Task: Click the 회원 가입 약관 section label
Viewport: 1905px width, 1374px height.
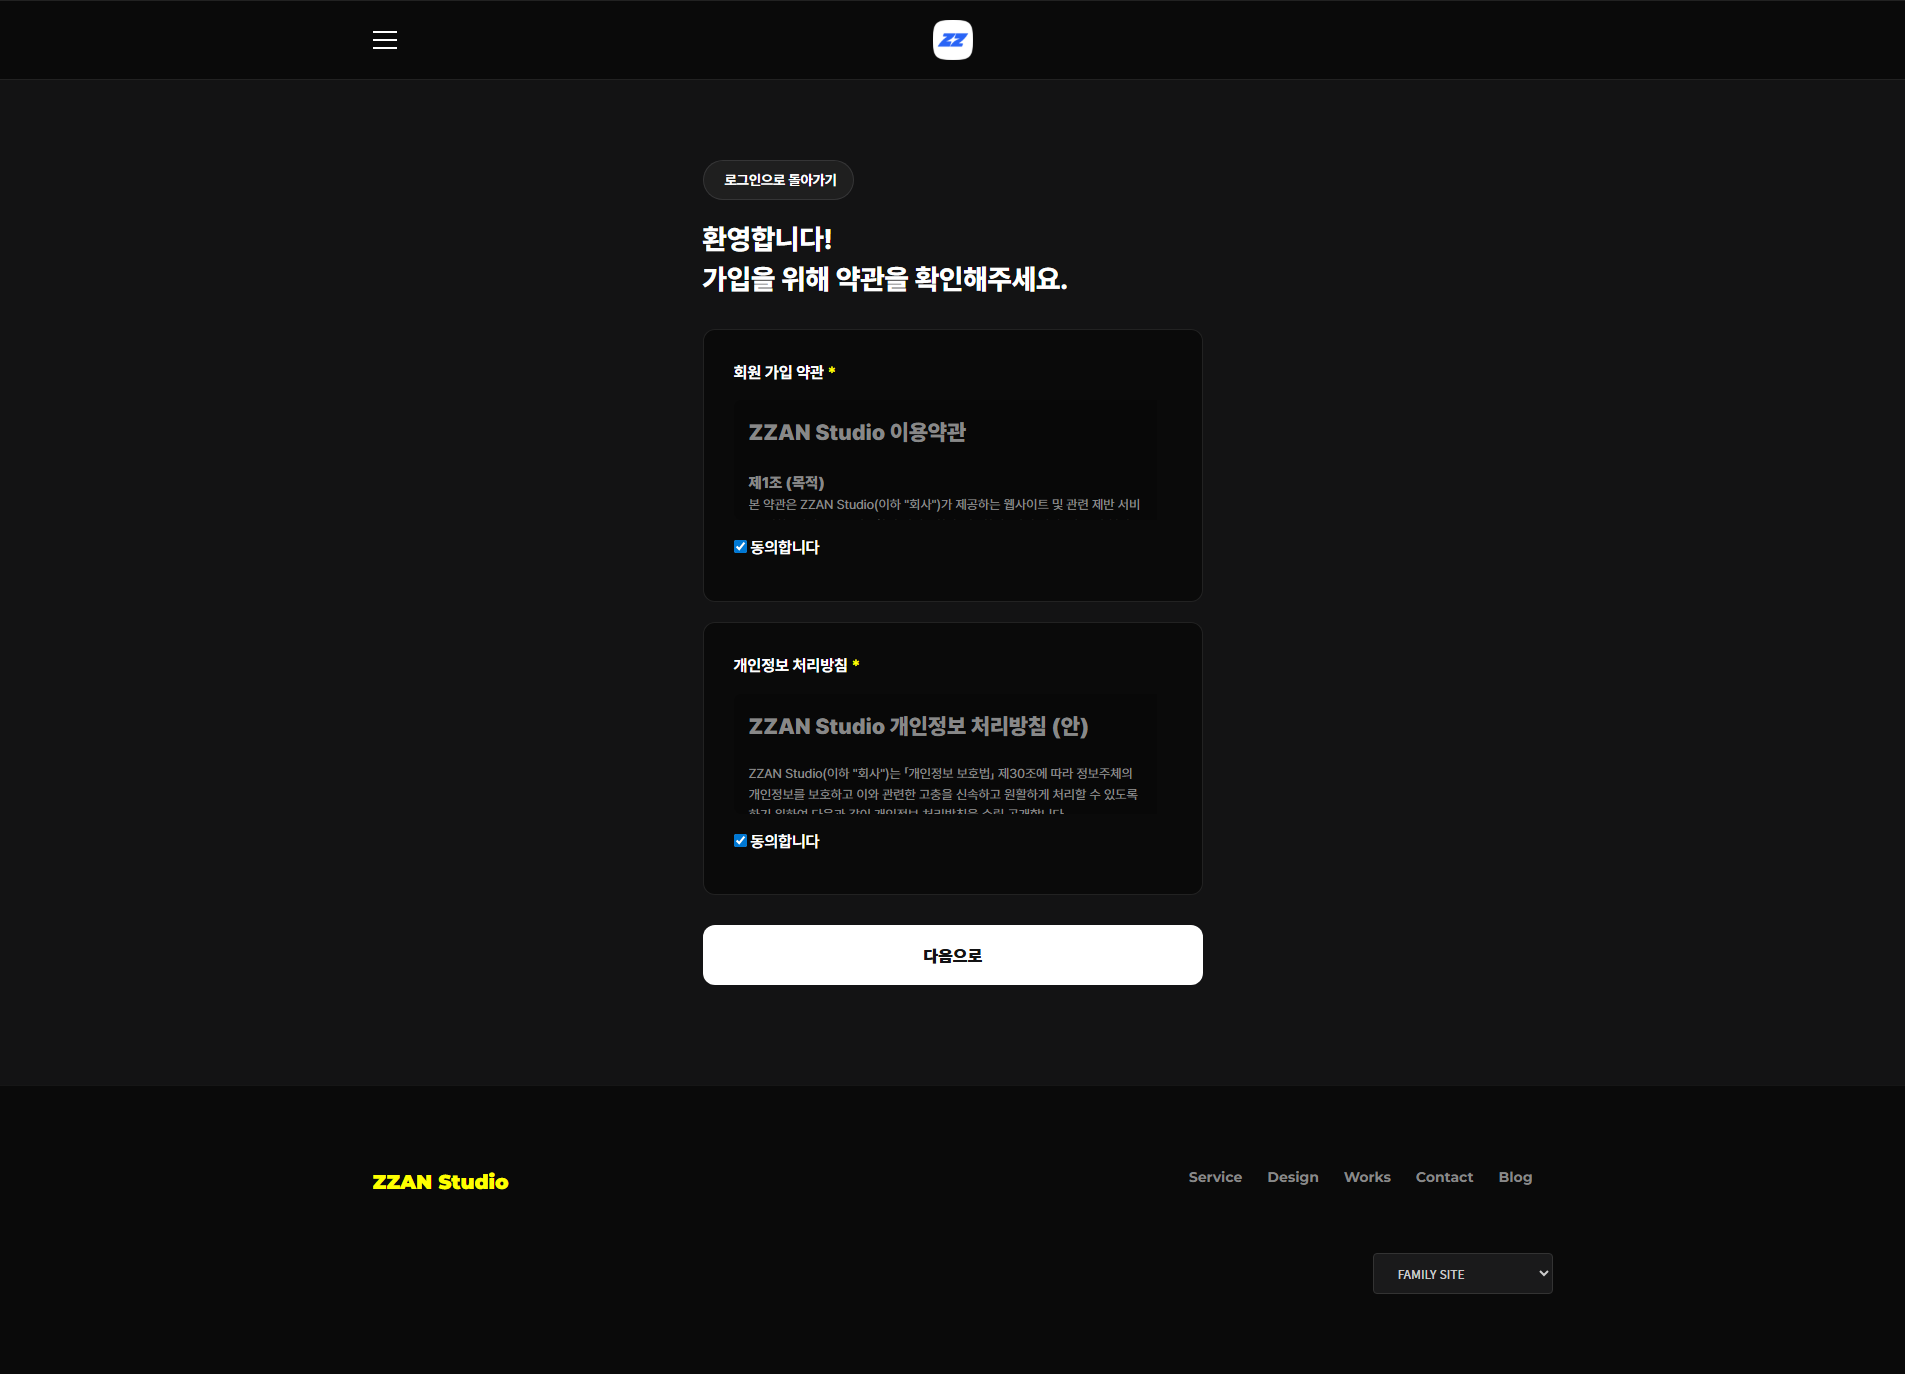Action: point(778,372)
